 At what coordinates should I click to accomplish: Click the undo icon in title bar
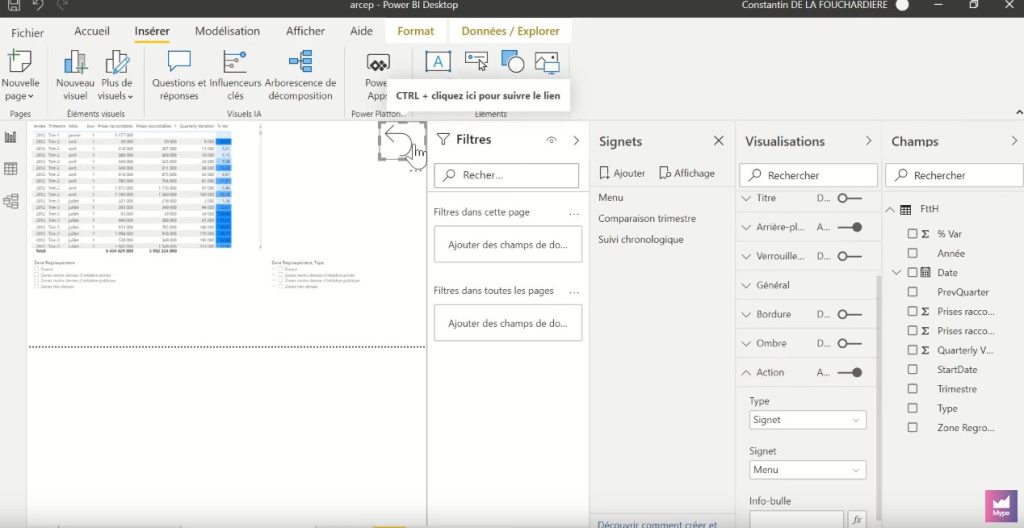[38, 5]
